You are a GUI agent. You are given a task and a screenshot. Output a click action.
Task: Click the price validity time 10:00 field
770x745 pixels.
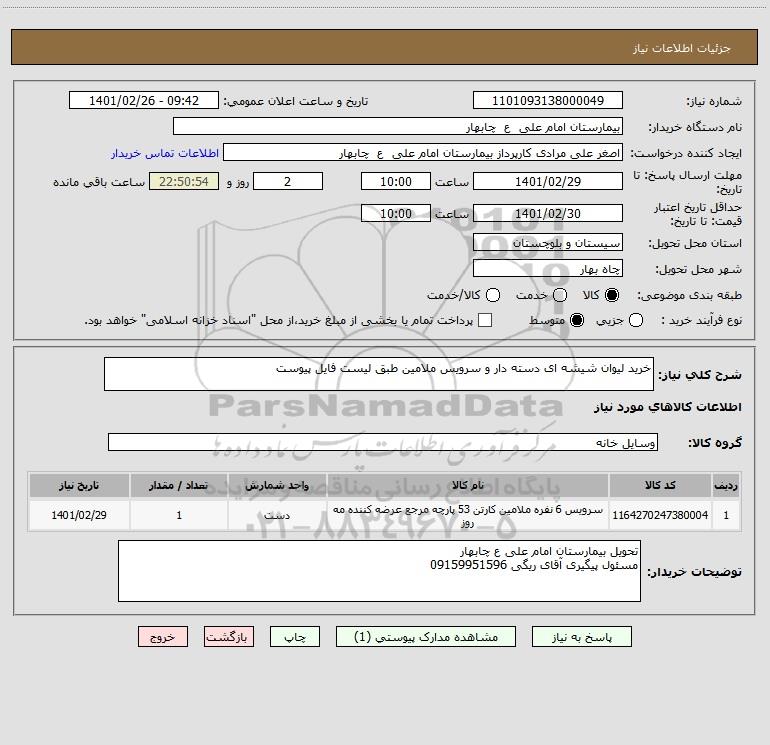pyautogui.click(x=396, y=213)
